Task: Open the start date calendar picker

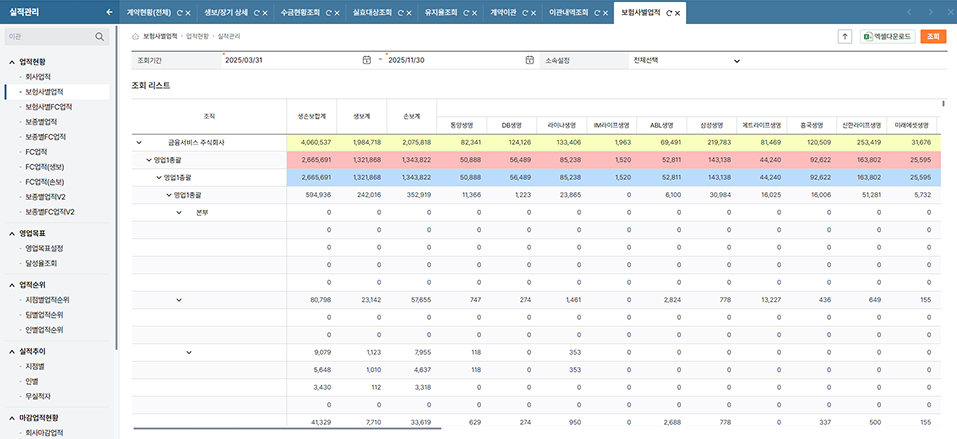Action: click(367, 60)
